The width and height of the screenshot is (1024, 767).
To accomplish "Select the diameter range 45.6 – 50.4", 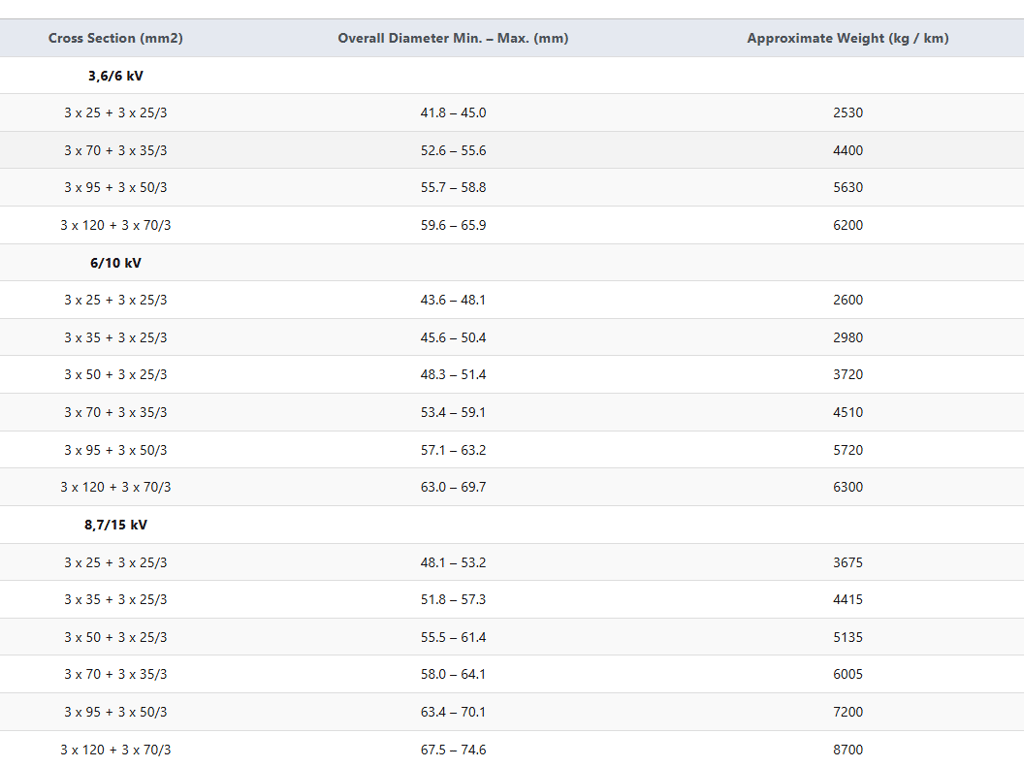I will pos(453,338).
